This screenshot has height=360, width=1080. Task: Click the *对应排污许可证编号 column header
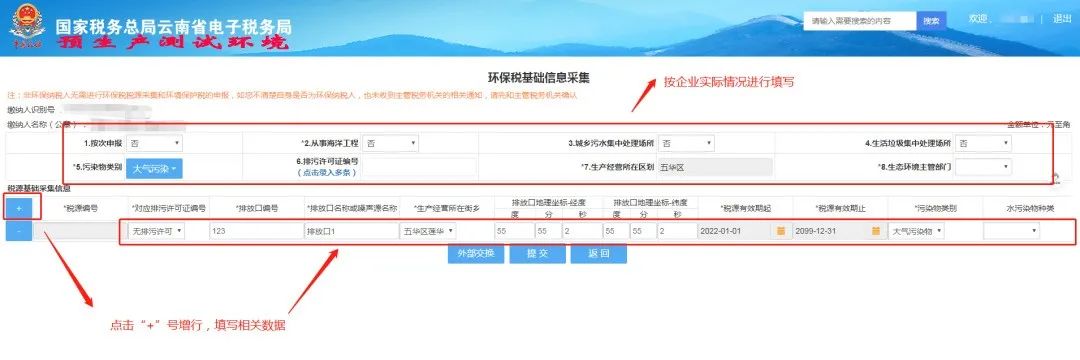[168, 208]
